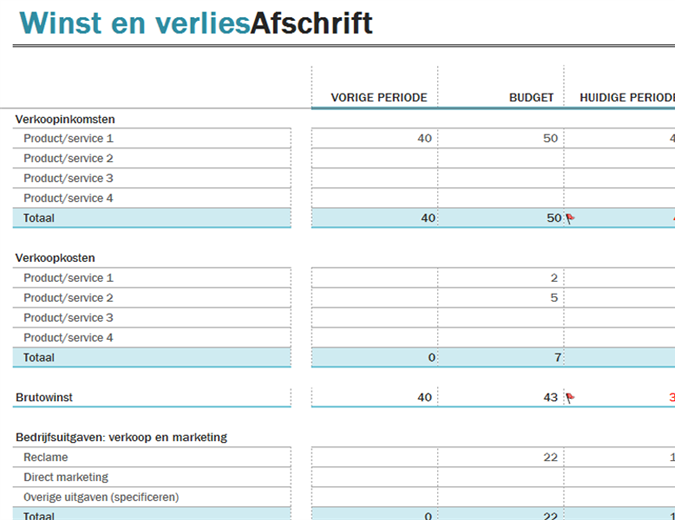The width and height of the screenshot is (675, 520).
Task: Click the Brutowinst row label
Action: click(x=44, y=397)
